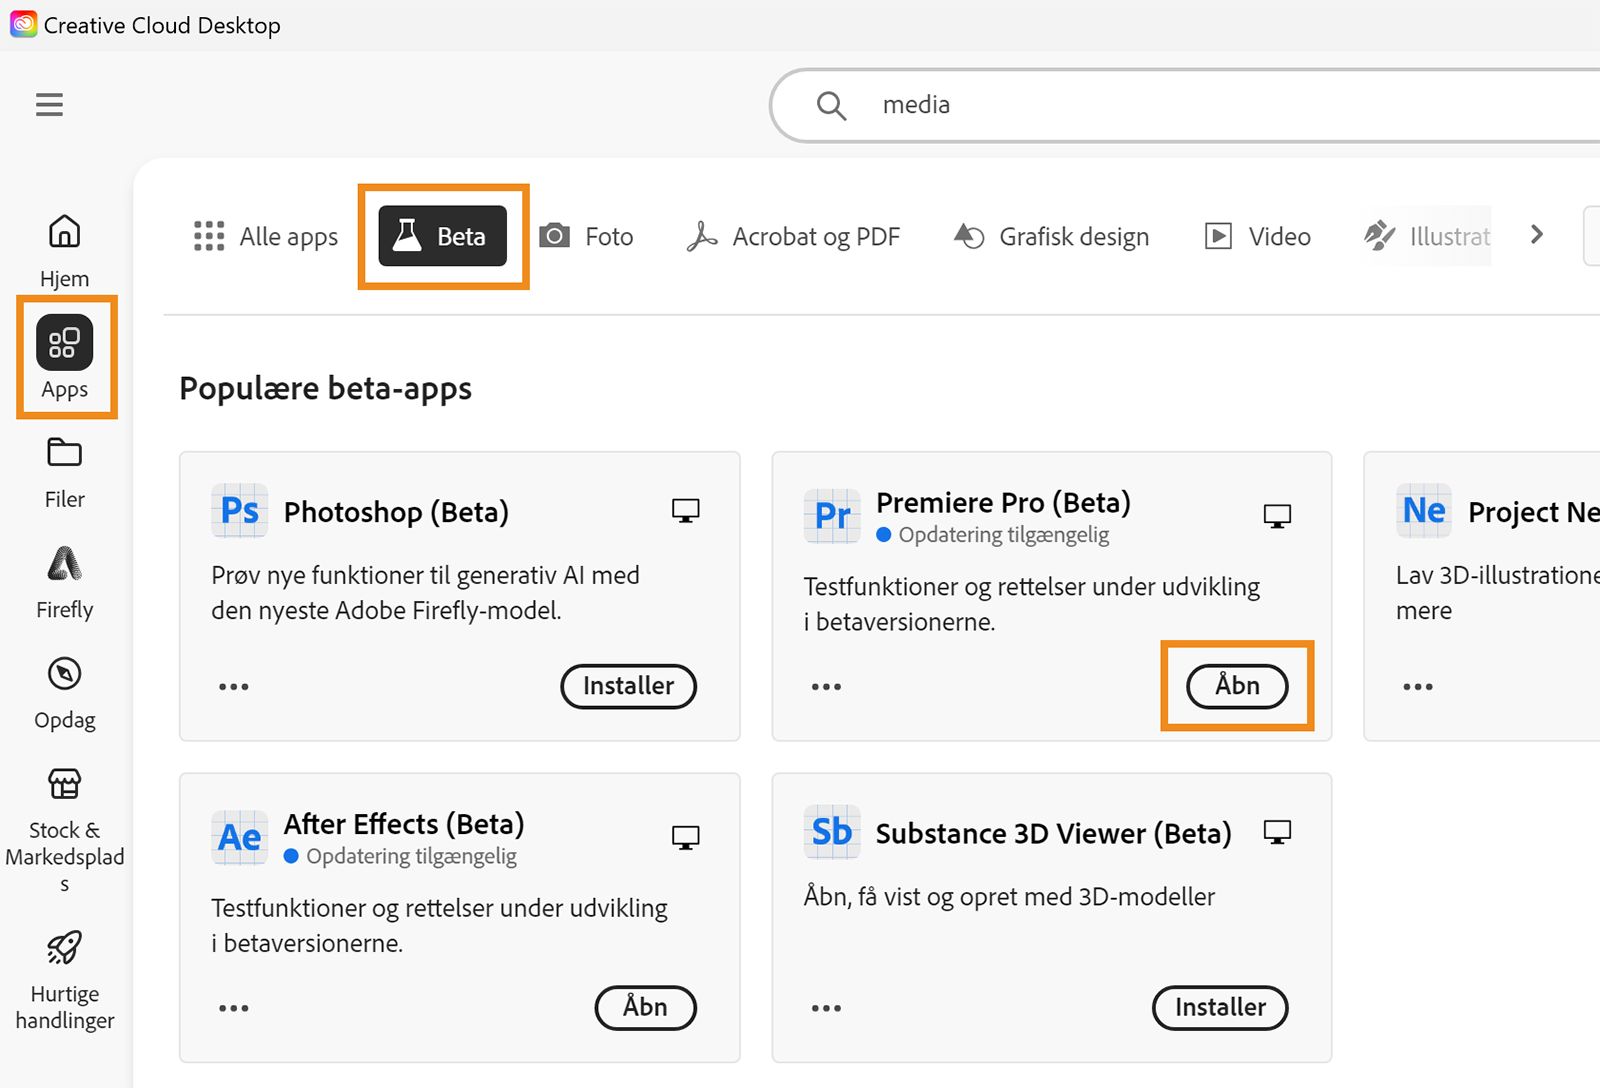Click the Photoshop (Beta) Ps icon
The image size is (1600, 1088).
240,510
